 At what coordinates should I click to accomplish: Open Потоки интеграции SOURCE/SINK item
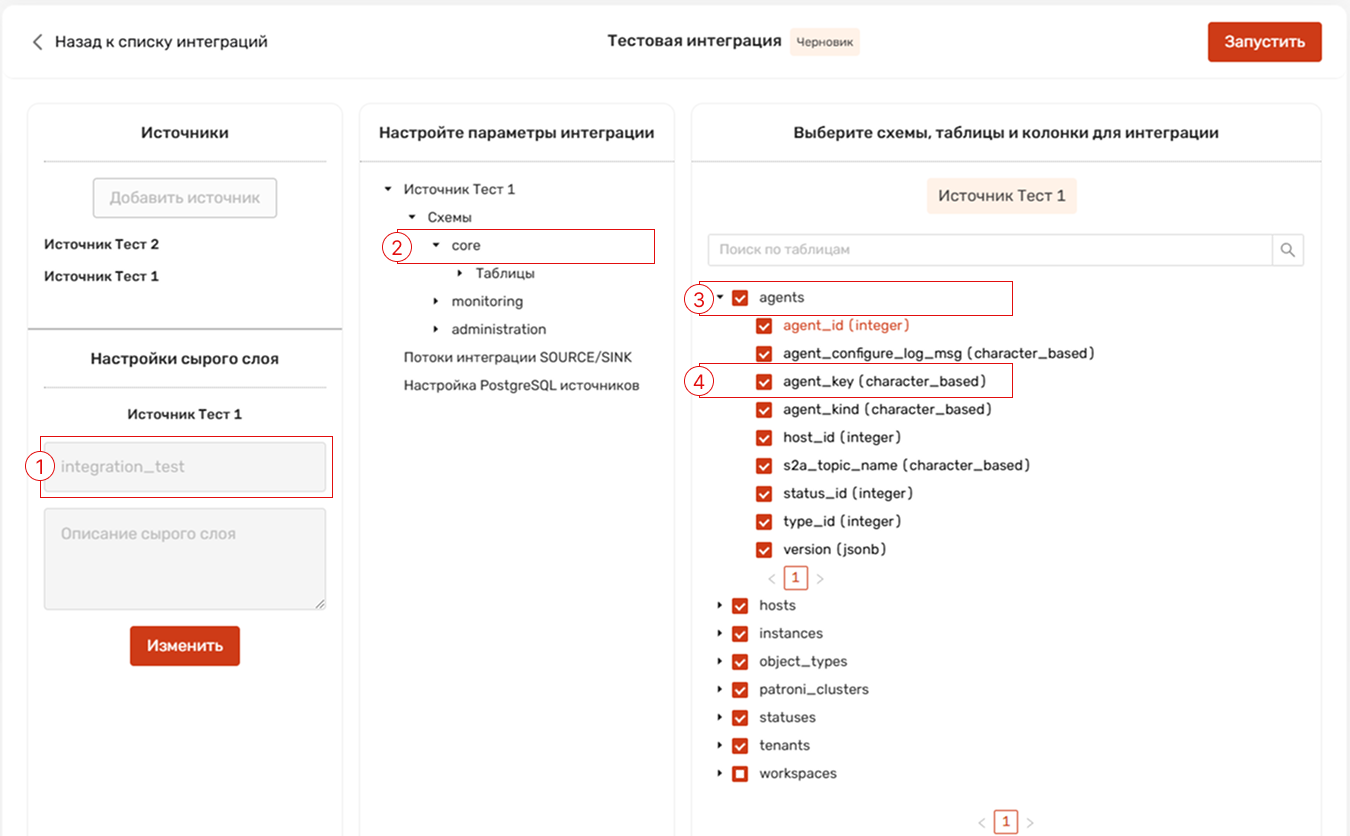517,357
